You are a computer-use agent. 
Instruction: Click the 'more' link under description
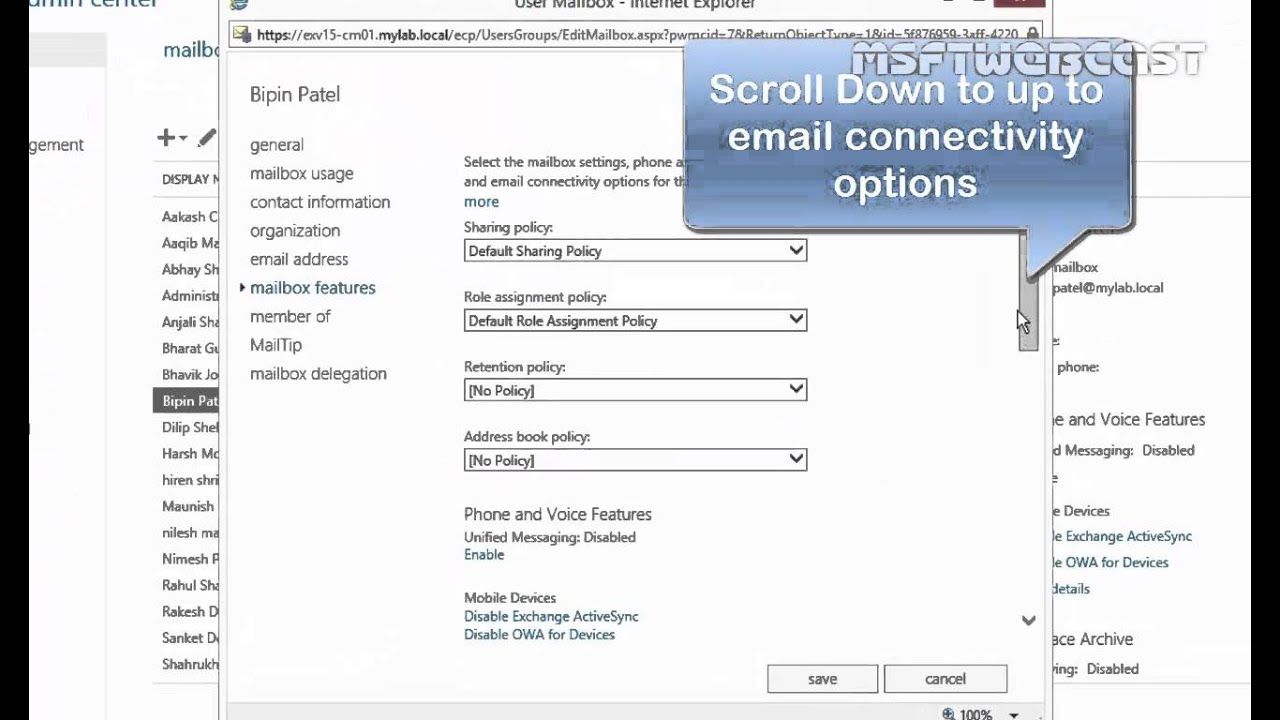pos(481,202)
